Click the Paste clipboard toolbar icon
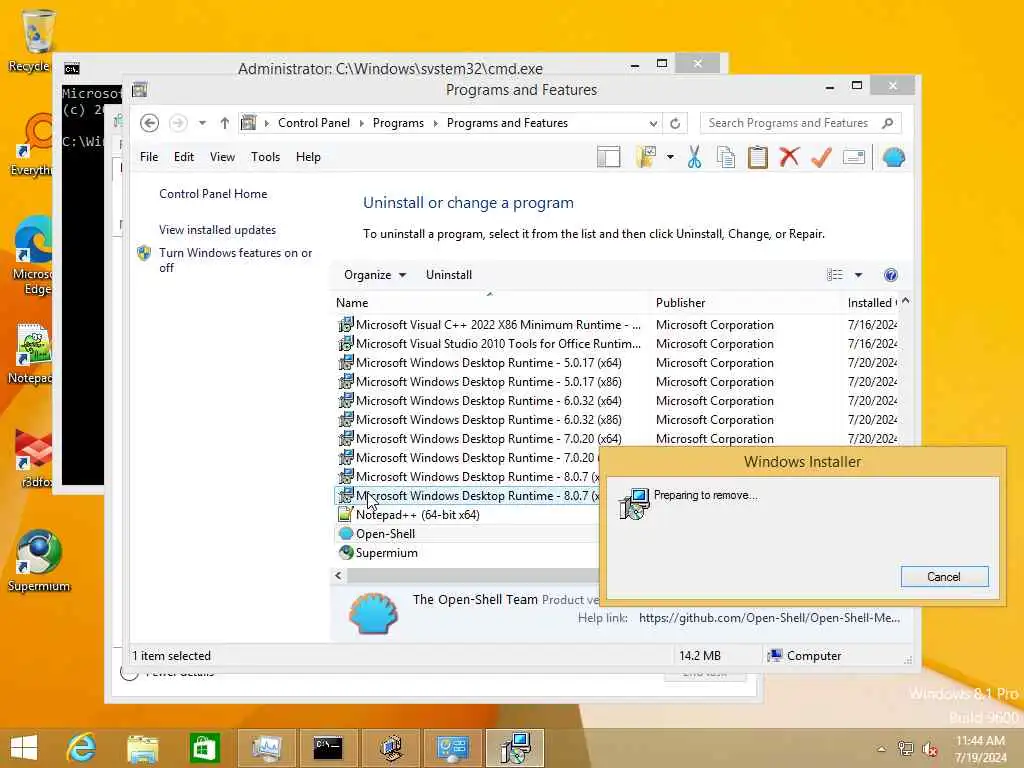This screenshot has height=768, width=1024. click(x=758, y=157)
